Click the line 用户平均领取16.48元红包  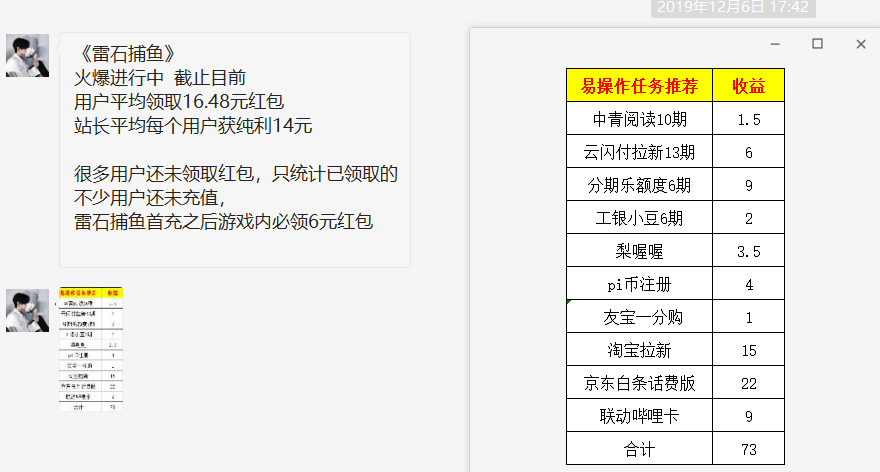pyautogui.click(x=179, y=102)
